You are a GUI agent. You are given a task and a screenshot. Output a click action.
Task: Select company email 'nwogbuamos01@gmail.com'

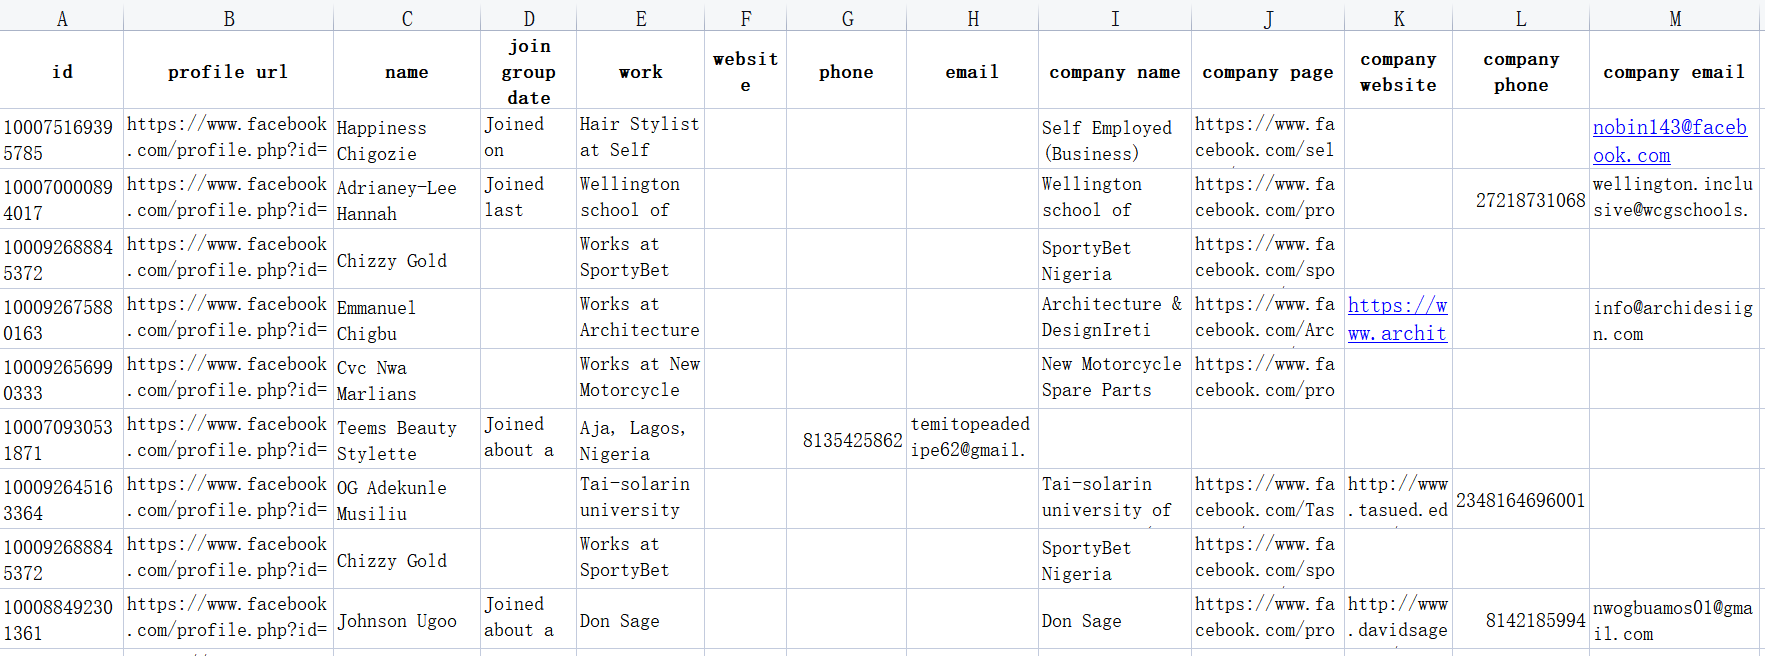point(1676,619)
